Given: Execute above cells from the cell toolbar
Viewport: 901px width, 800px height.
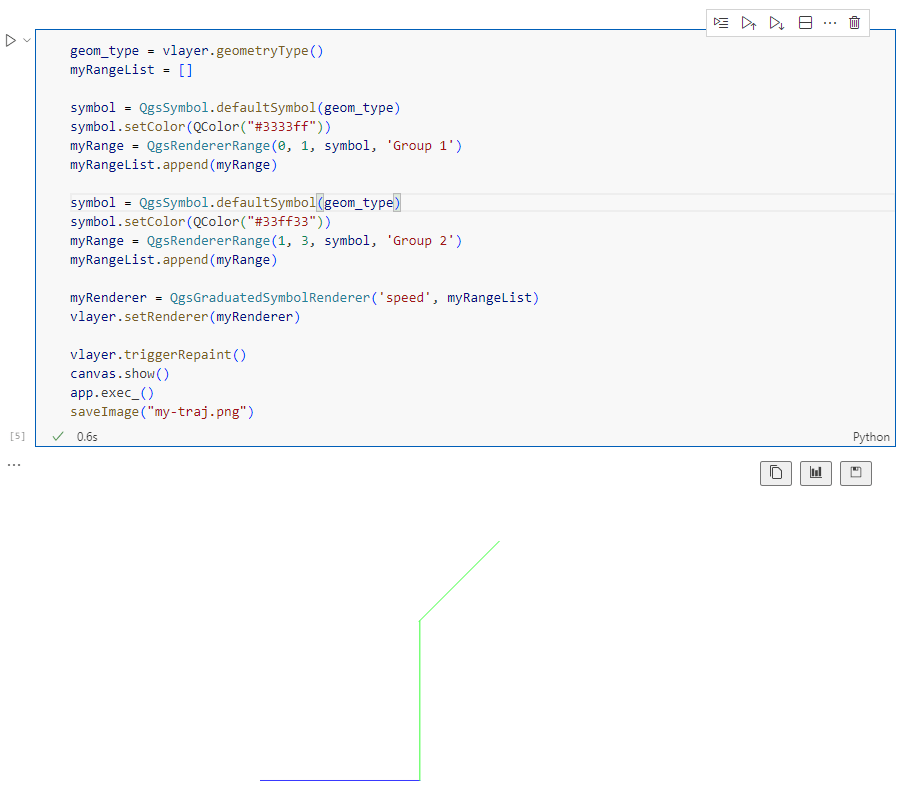Looking at the screenshot, I should (749, 23).
